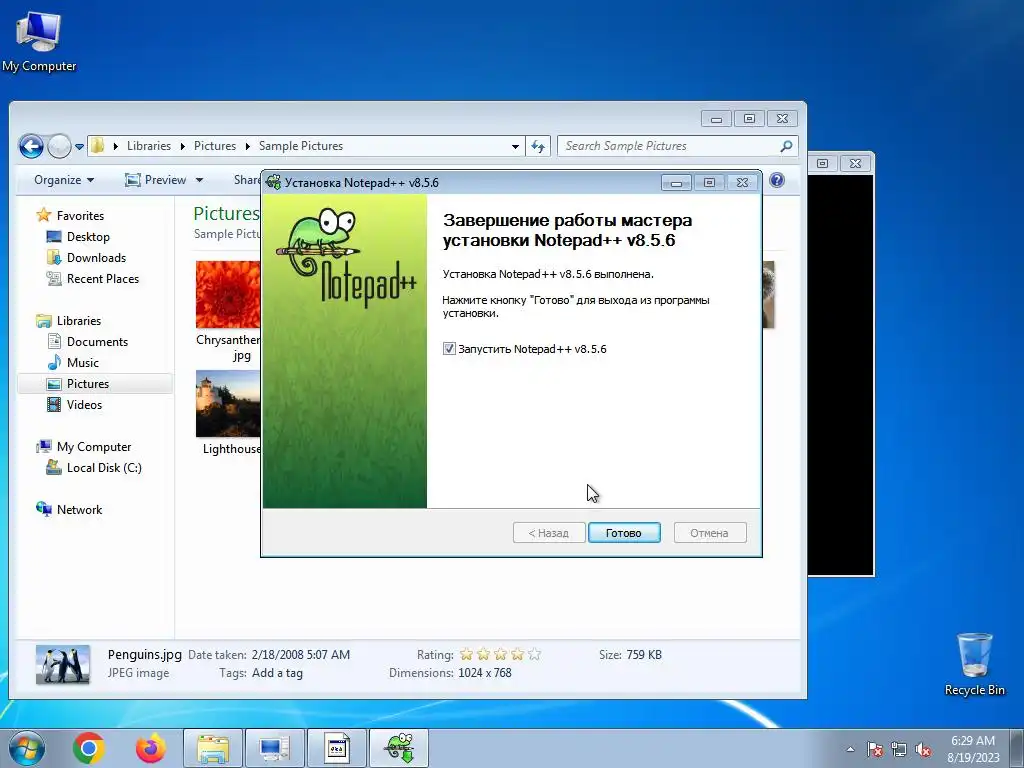The height and width of the screenshot is (768, 1024).
Task: Select Pictures library in navigation pane
Action: (95, 383)
